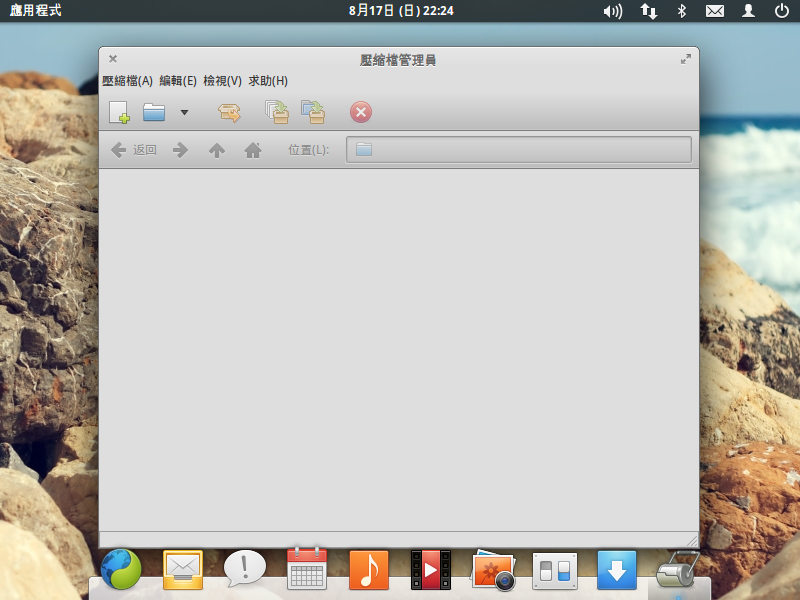Open the 編輯(E) menu
This screenshot has width=800, height=600.
point(178,81)
